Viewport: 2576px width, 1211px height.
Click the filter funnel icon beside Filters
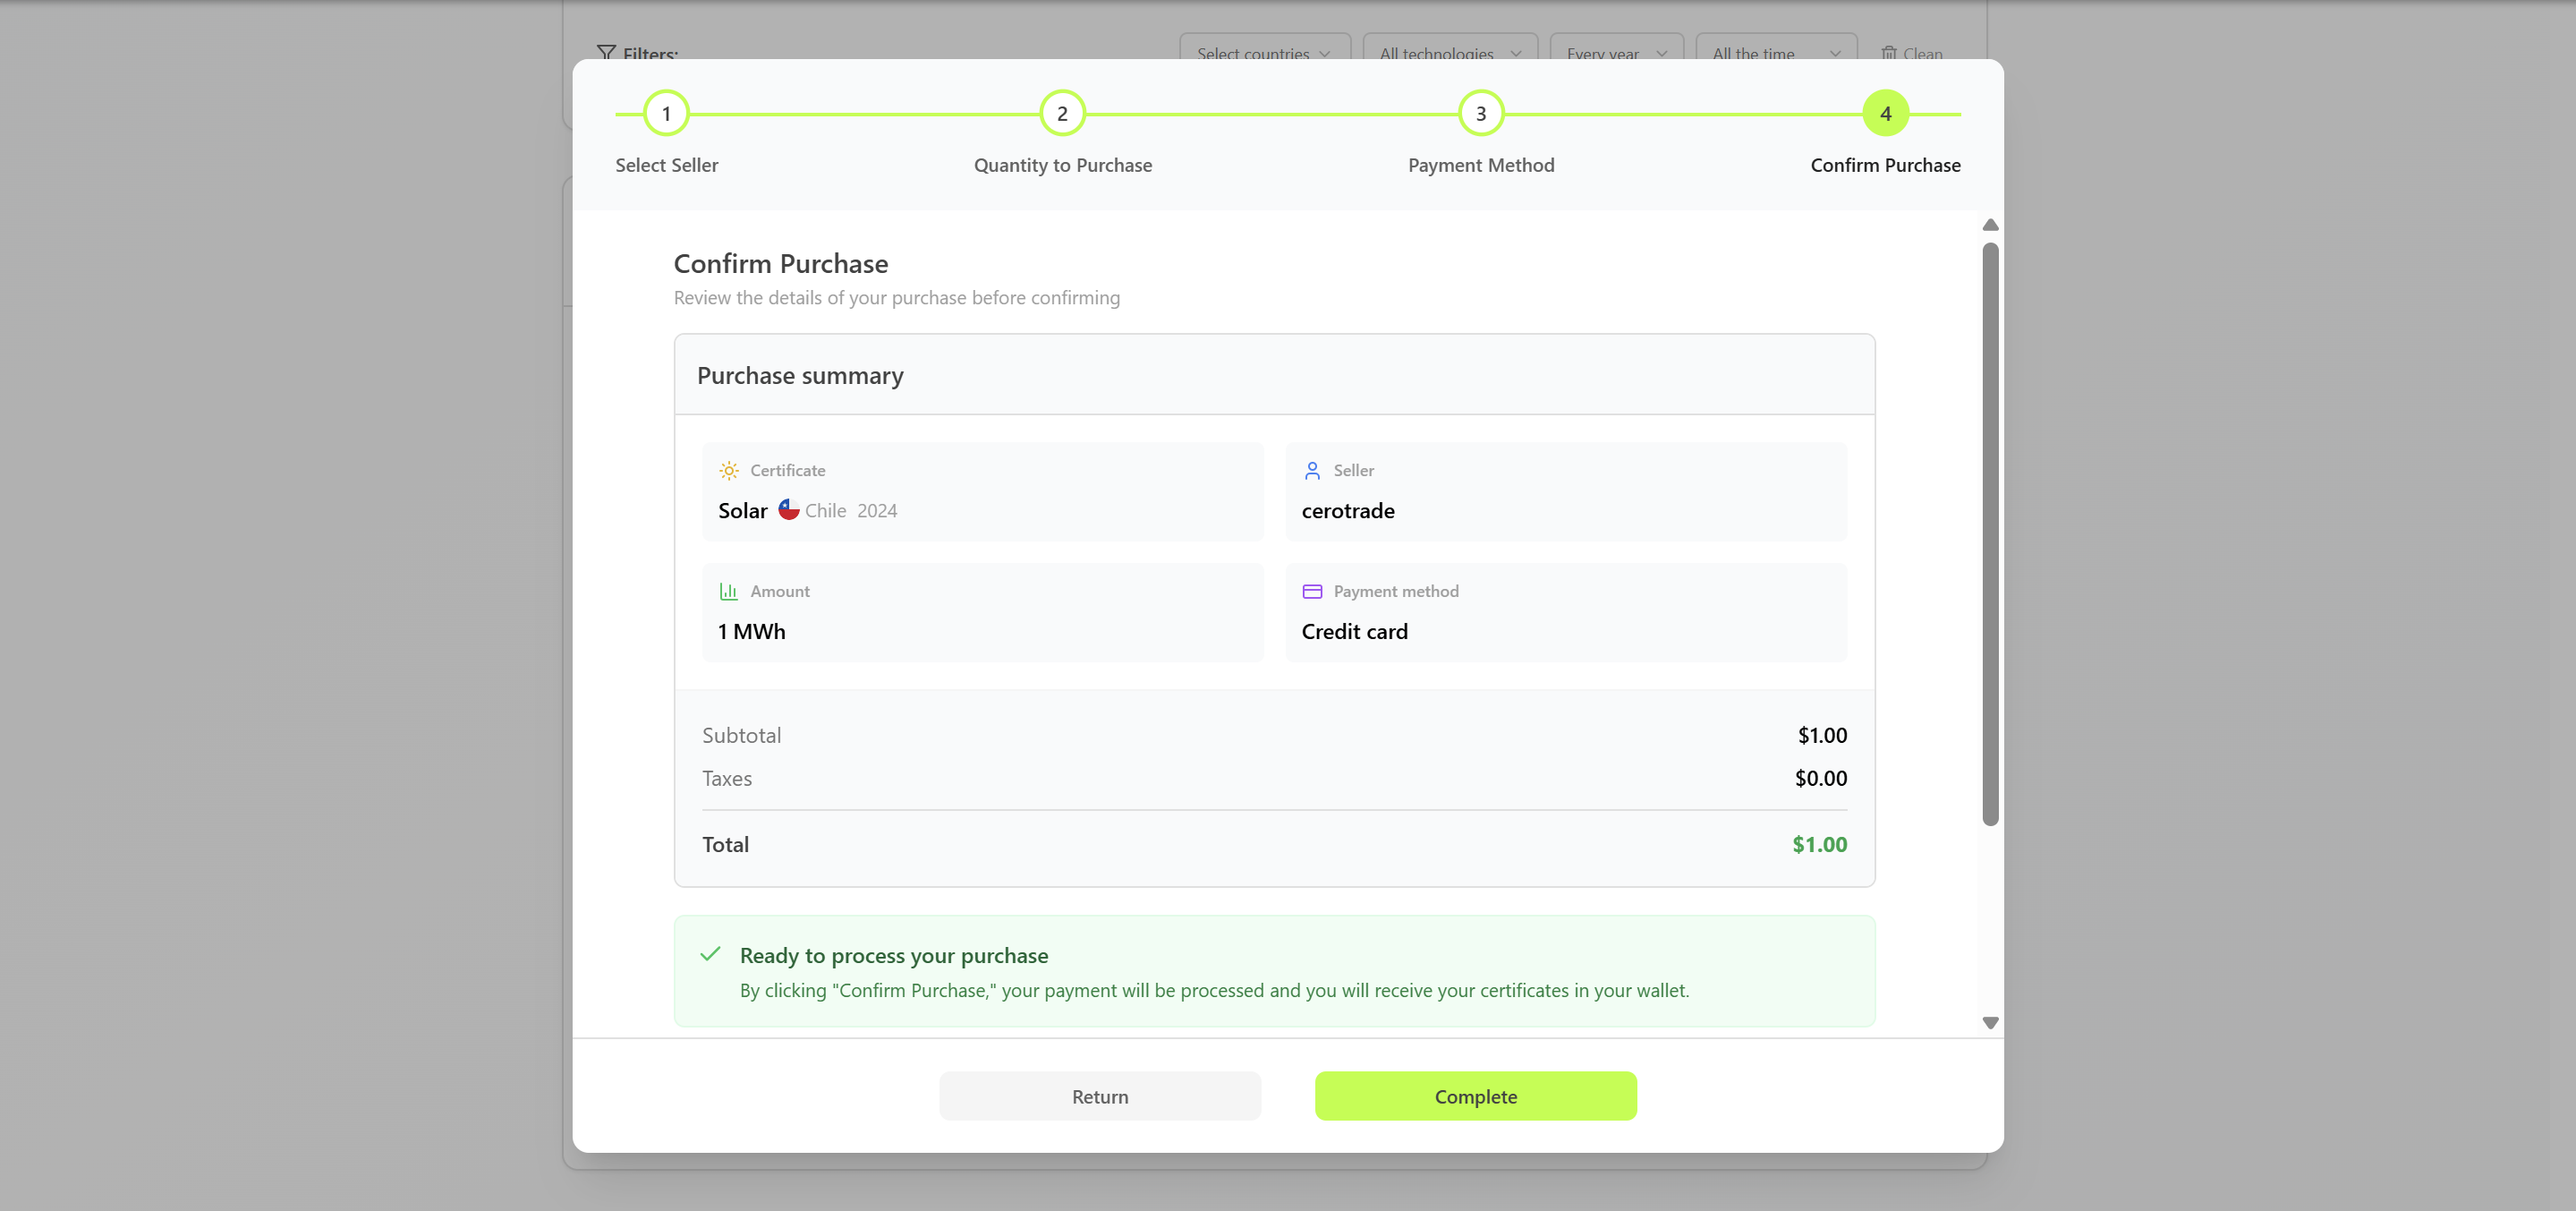[608, 53]
